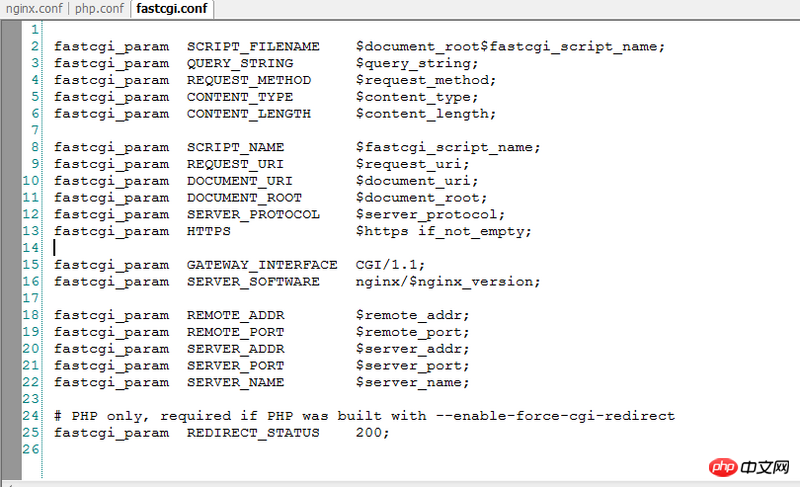Open the php.conf tab
Viewport: 800px width, 487px height.
tap(99, 9)
